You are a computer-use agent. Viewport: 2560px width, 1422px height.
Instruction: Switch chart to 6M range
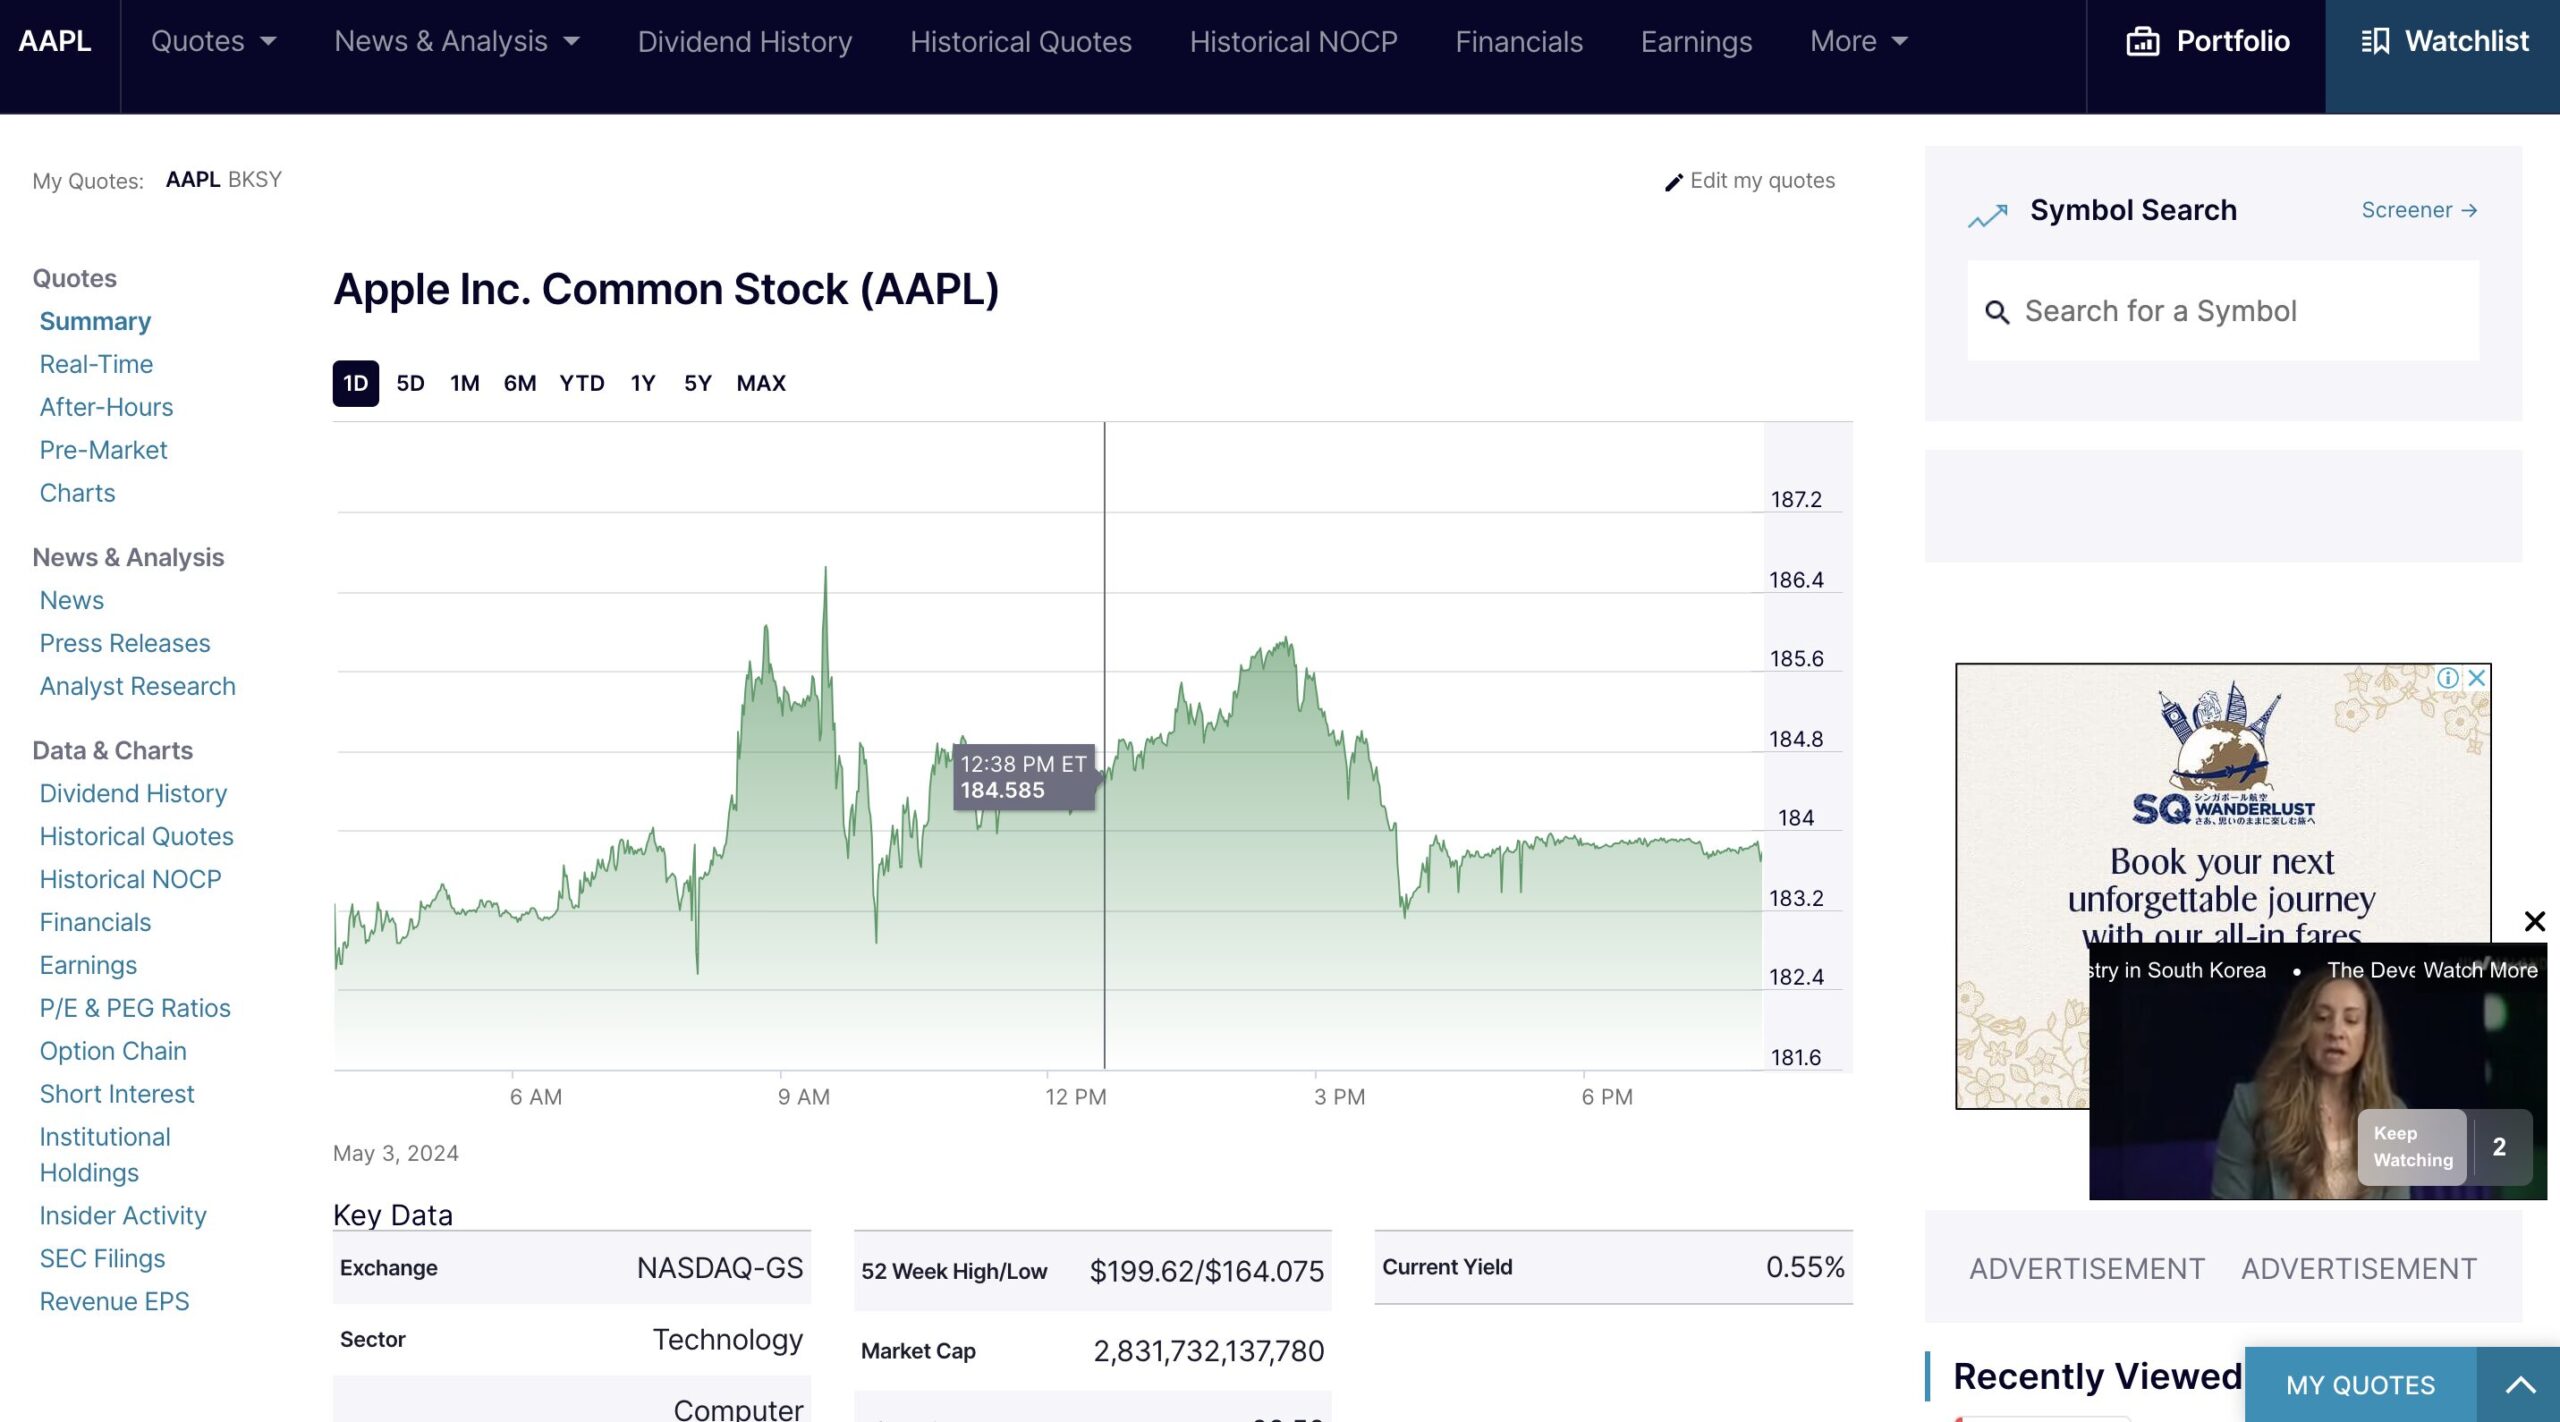520,383
